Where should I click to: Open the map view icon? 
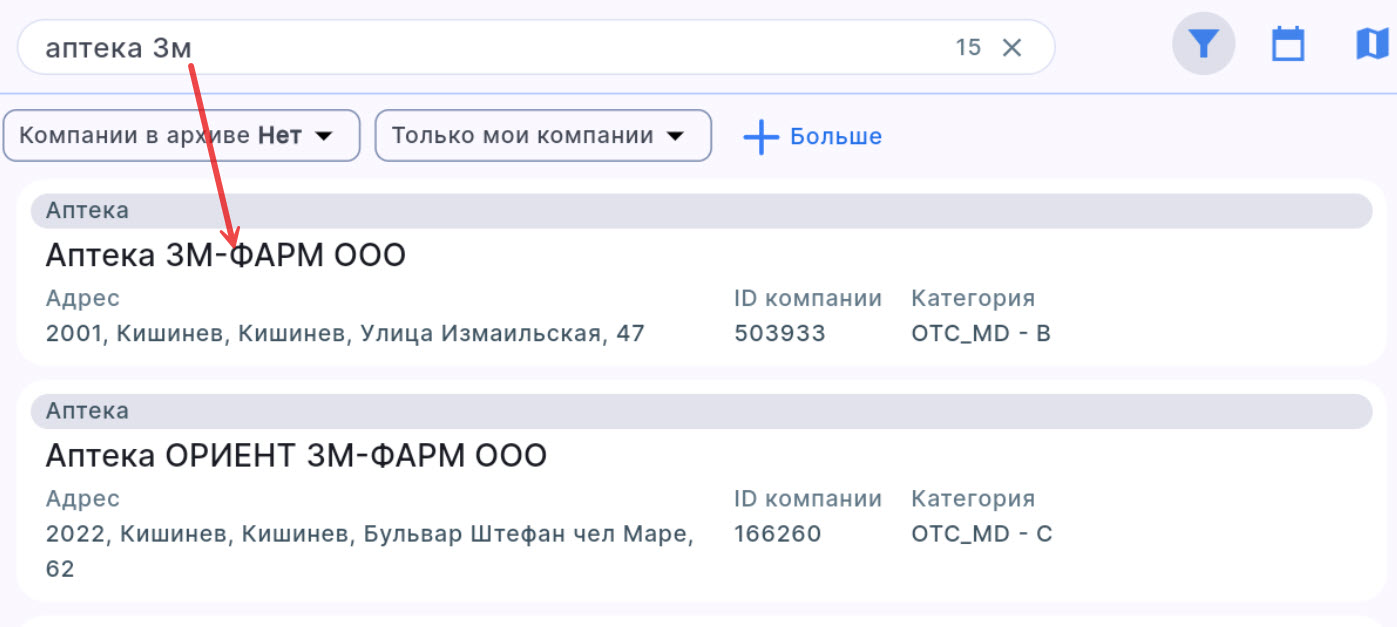[1372, 43]
